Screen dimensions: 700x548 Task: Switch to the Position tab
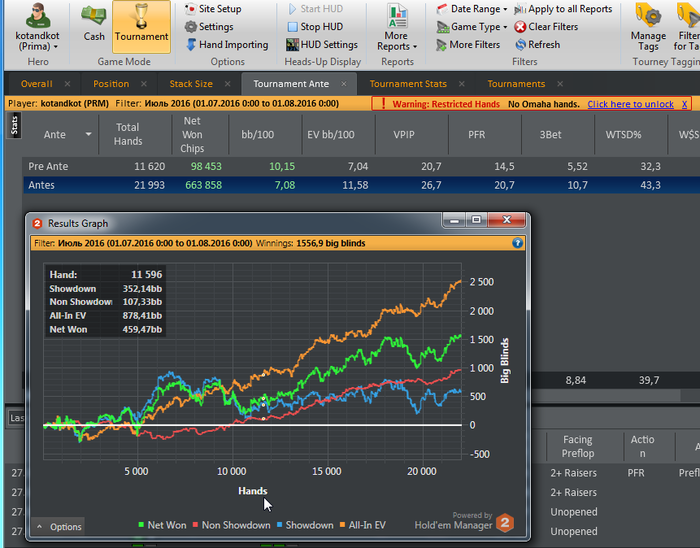point(111,84)
